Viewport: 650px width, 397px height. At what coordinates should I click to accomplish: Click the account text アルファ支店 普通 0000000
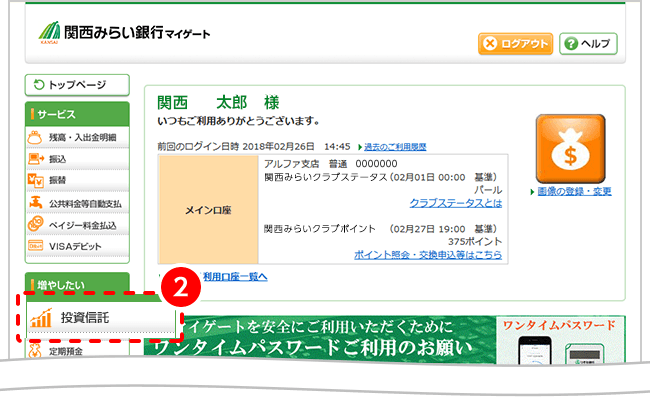[x=331, y=164]
